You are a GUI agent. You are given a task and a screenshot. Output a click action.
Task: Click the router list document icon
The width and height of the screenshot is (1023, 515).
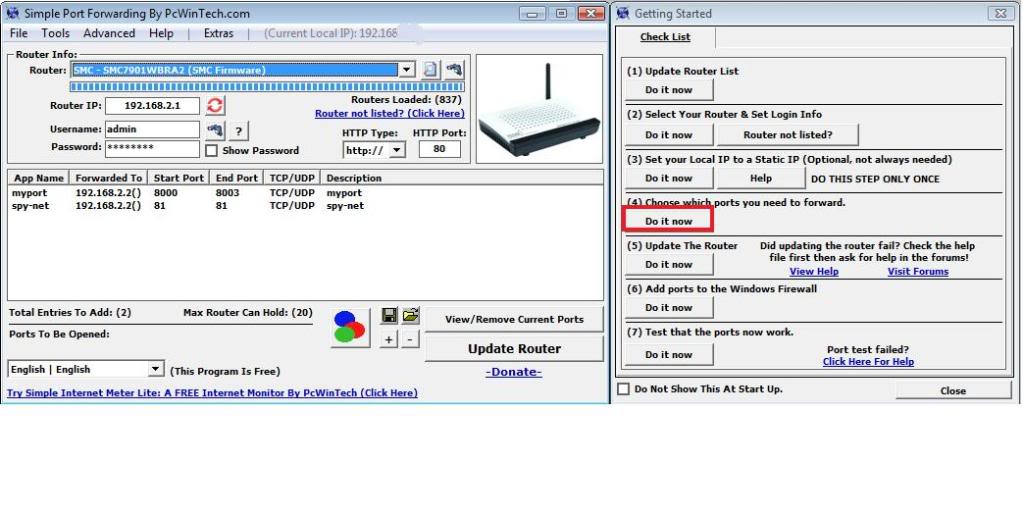tap(430, 69)
